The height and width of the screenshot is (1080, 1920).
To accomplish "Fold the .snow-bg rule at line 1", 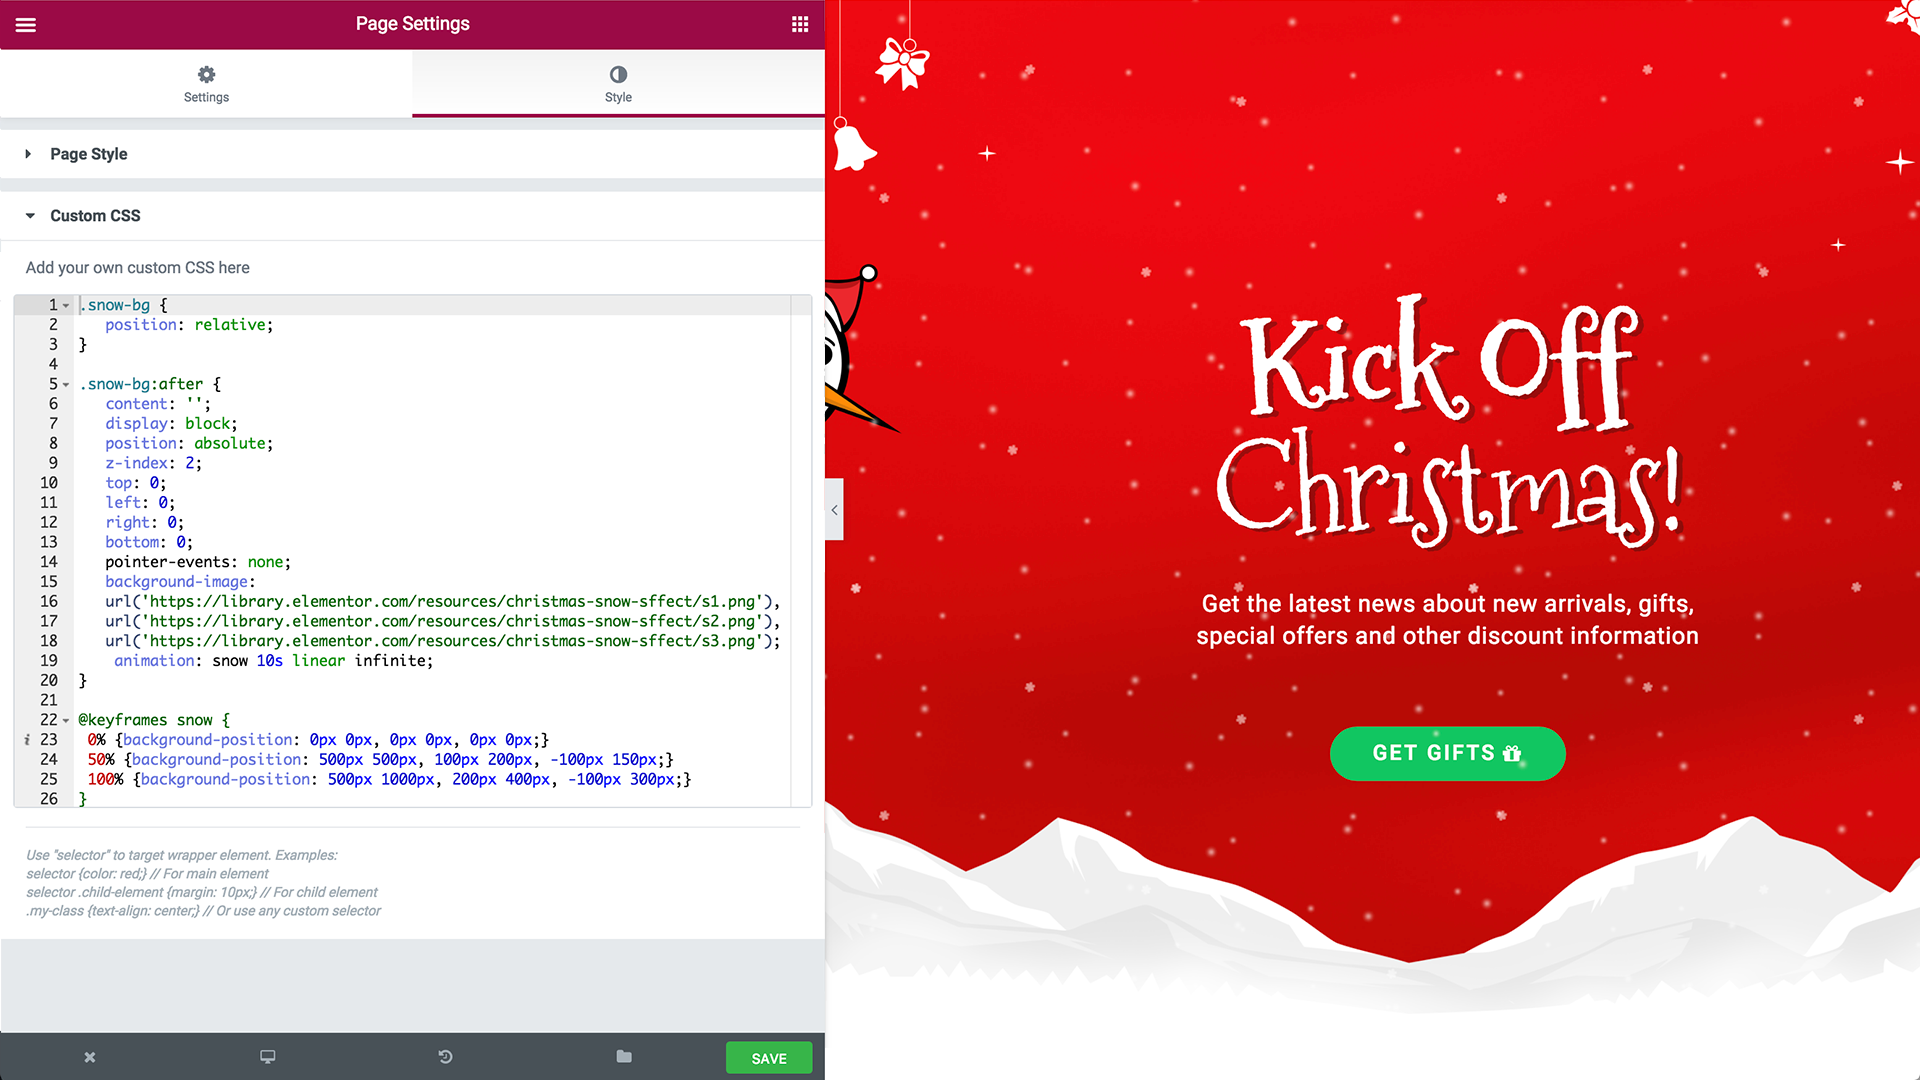I will (x=66, y=306).
